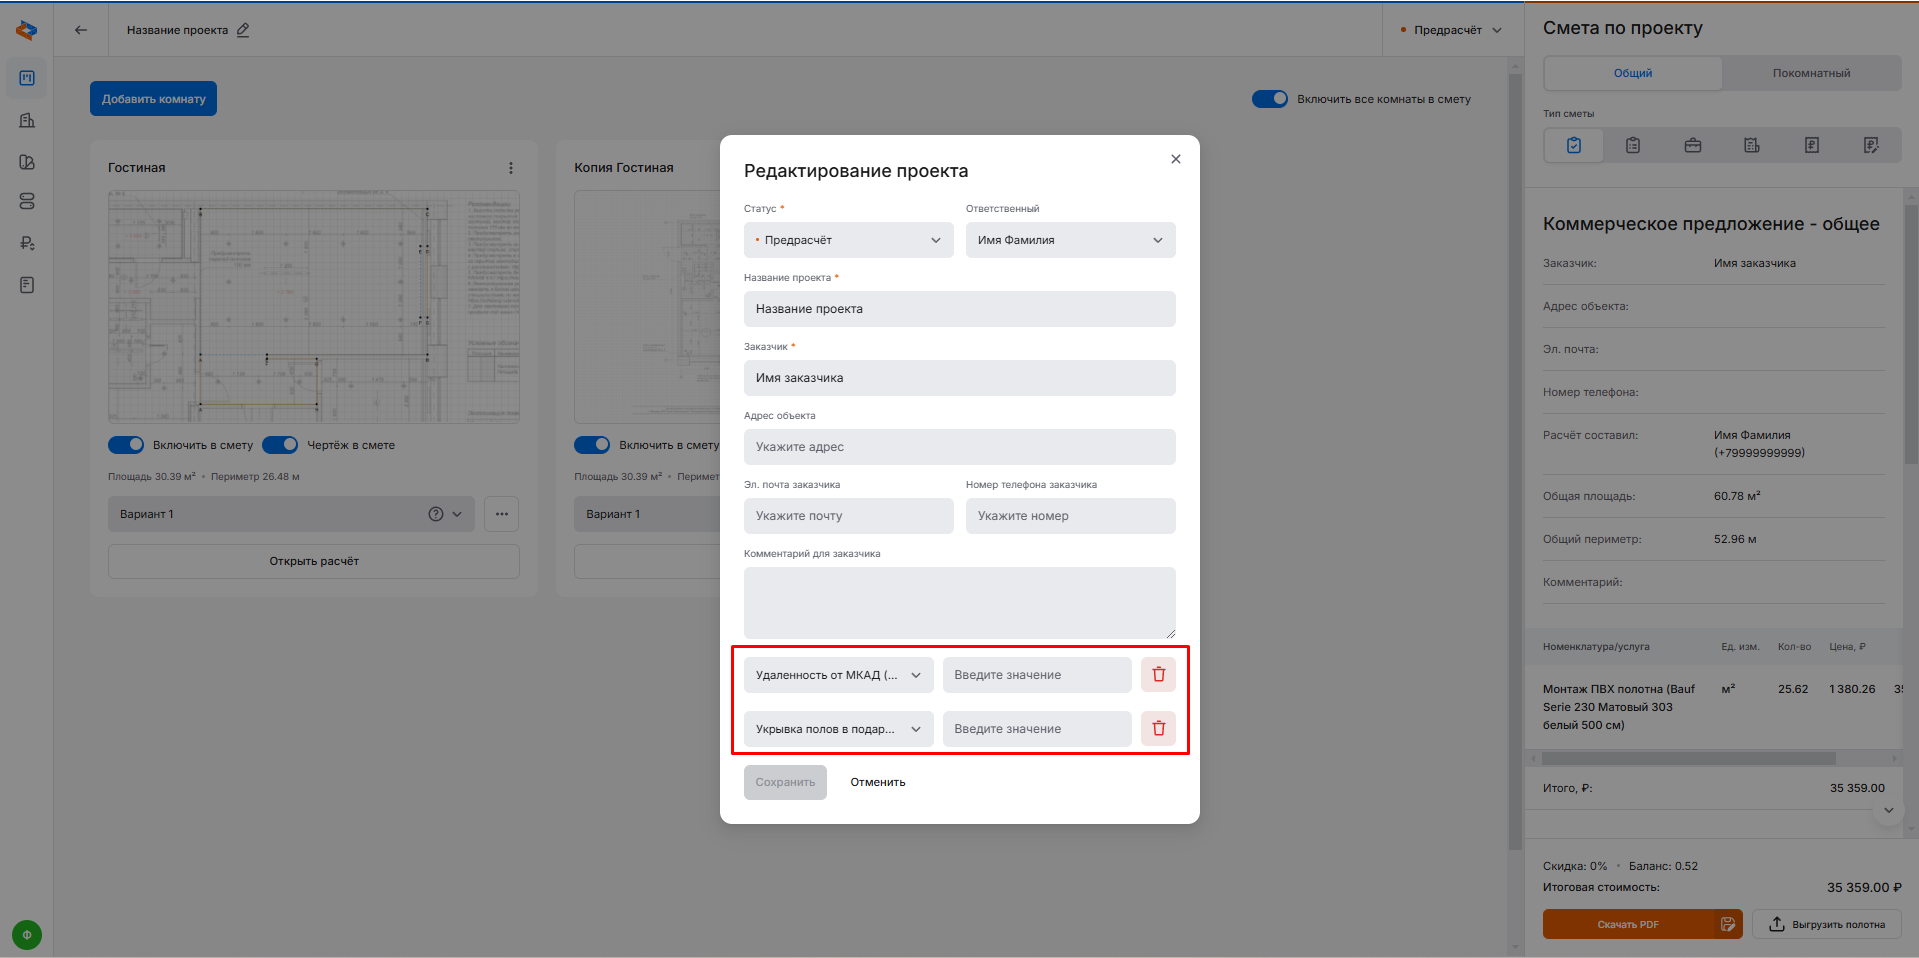Image resolution: width=1919 pixels, height=958 pixels.
Task: Disable Включить в смету for Гостиная room
Action: pos(126,445)
